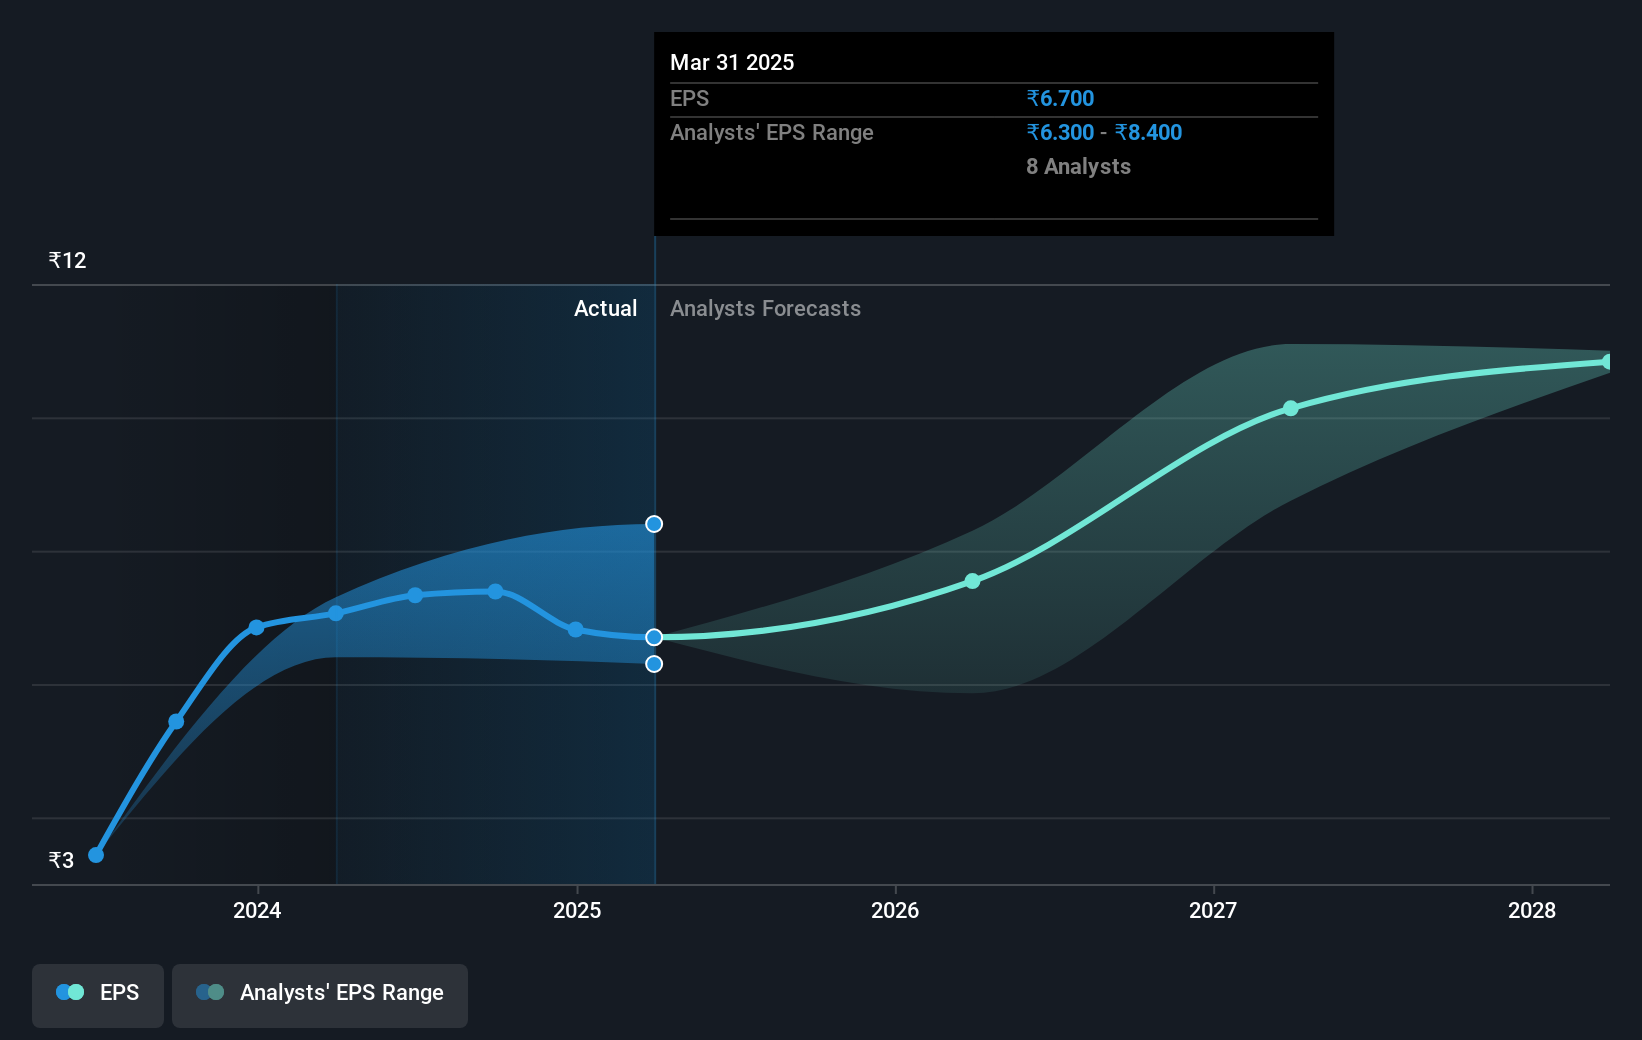Select the 2026 forecast EPS point
This screenshot has height=1040, width=1642.
coord(972,581)
